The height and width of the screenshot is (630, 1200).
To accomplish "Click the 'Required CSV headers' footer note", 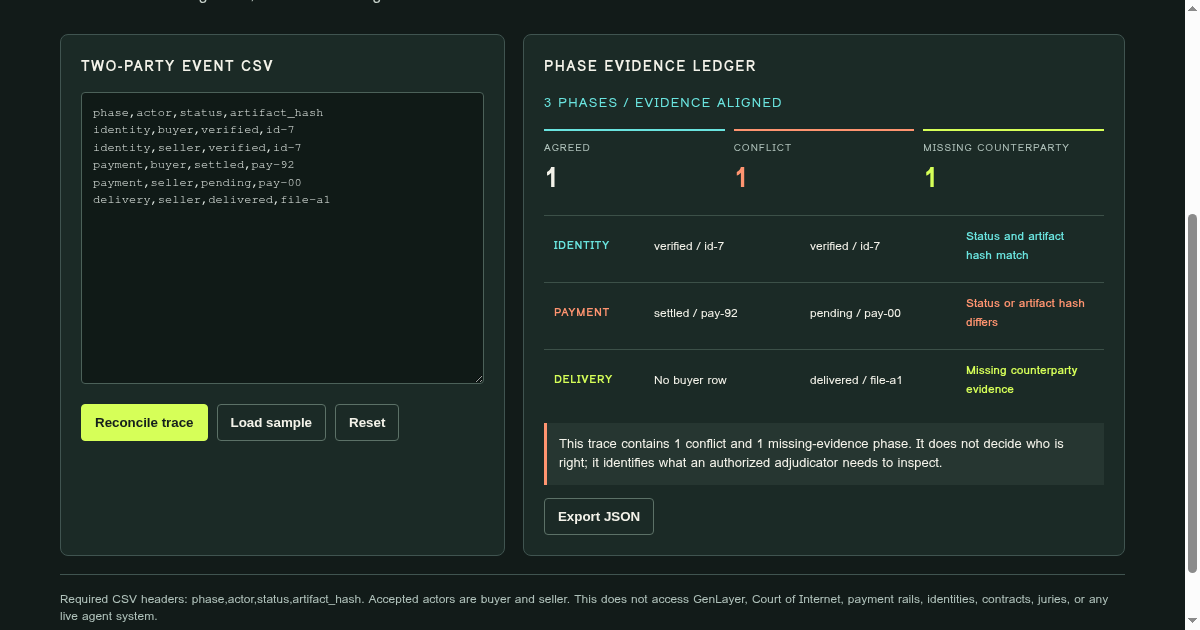I will pyautogui.click(x=584, y=607).
